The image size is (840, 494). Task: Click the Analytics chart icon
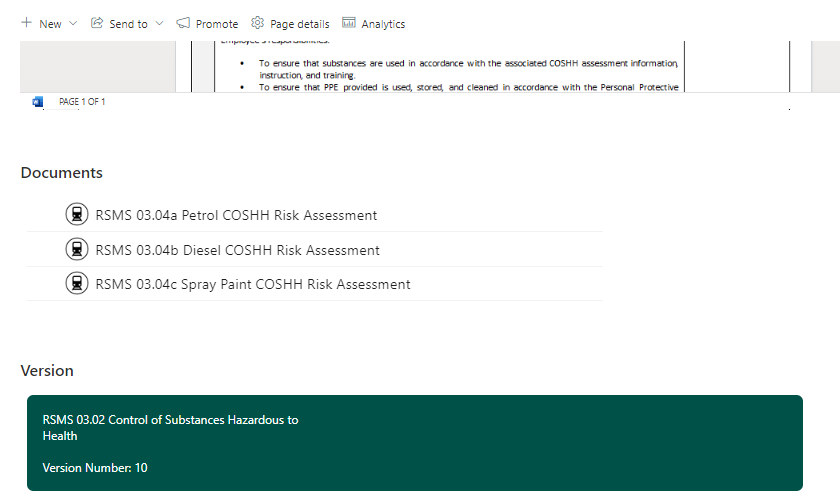(x=349, y=23)
